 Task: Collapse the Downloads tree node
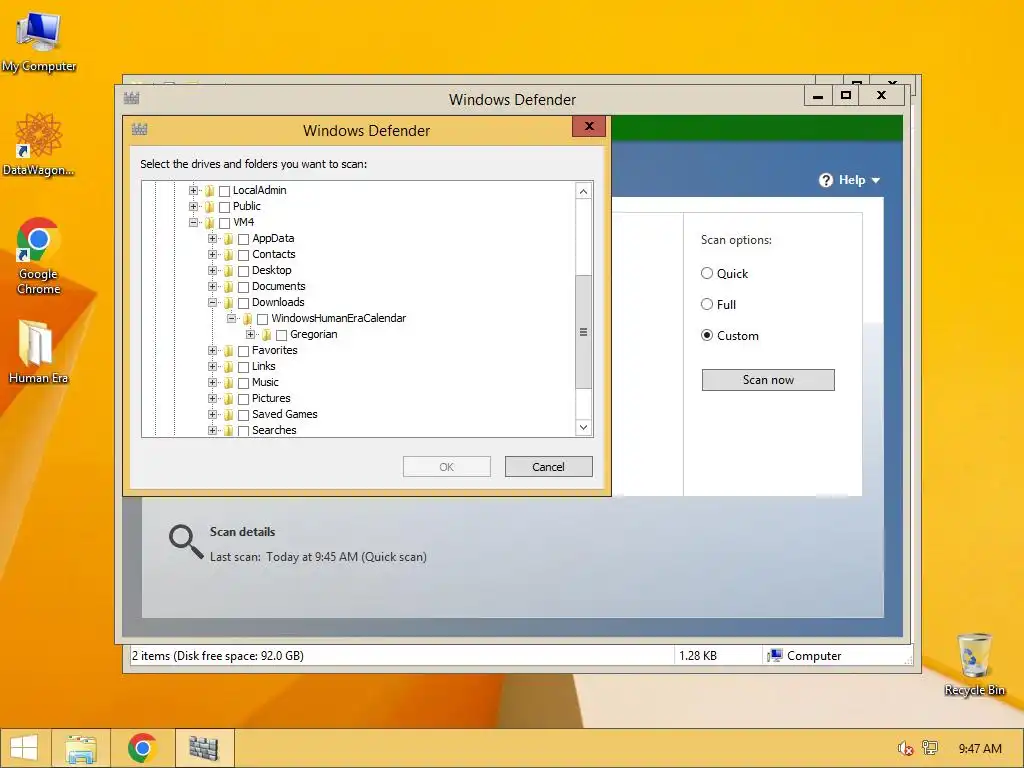tap(212, 302)
